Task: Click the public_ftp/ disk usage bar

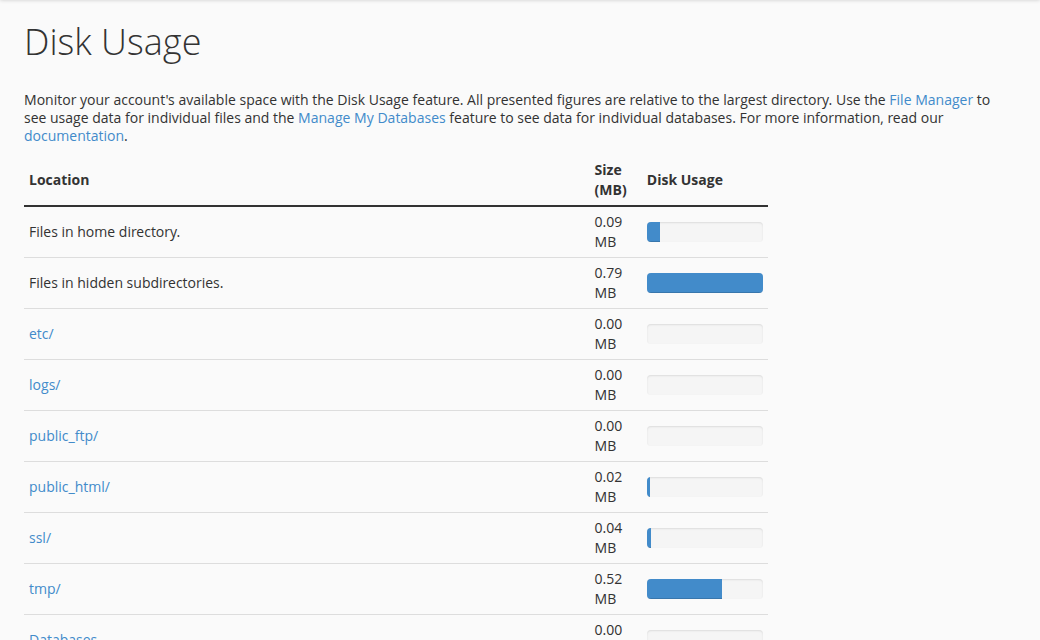Action: 704,436
